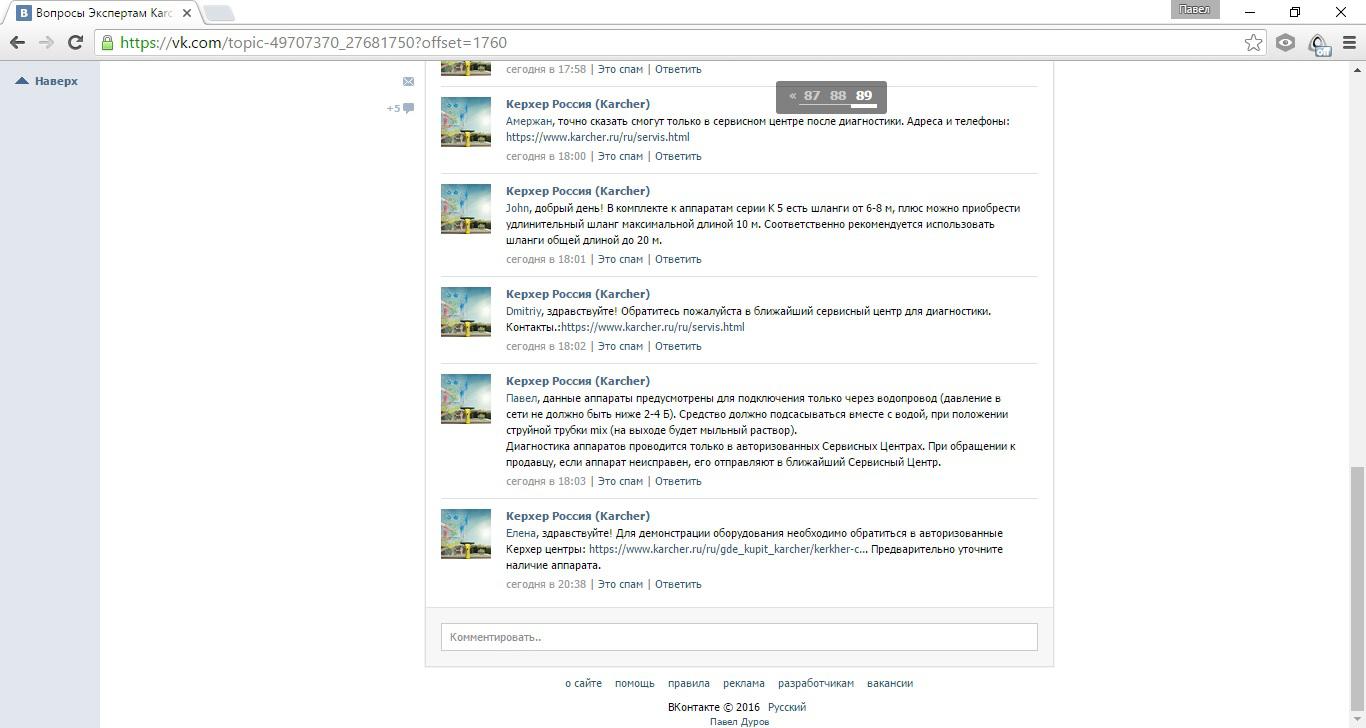Image resolution: width=1366 pixels, height=728 pixels.
Task: Click the address bar URL field
Action: pyautogui.click(x=678, y=42)
